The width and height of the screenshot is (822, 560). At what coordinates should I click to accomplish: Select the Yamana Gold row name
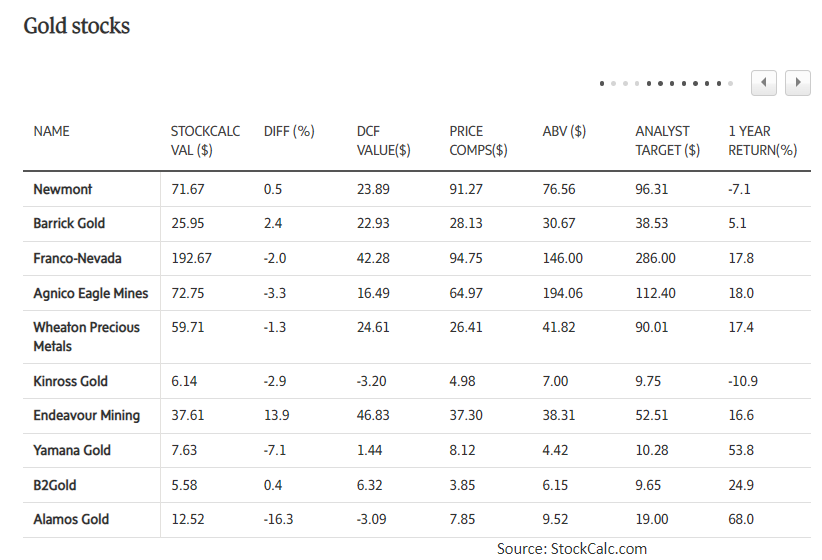click(72, 450)
